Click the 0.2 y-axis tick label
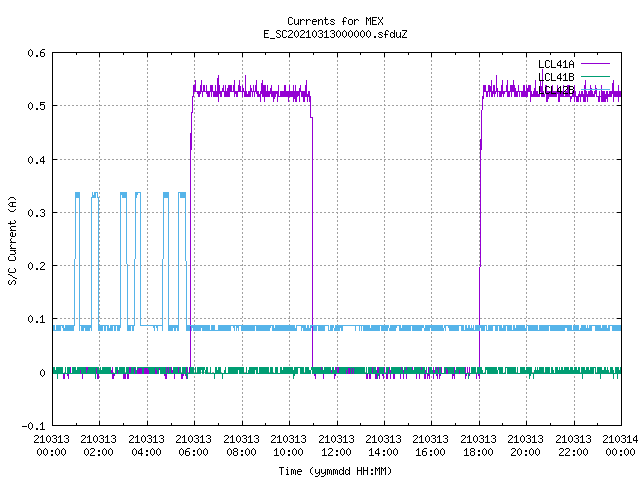The image size is (640, 480). (x=36, y=266)
